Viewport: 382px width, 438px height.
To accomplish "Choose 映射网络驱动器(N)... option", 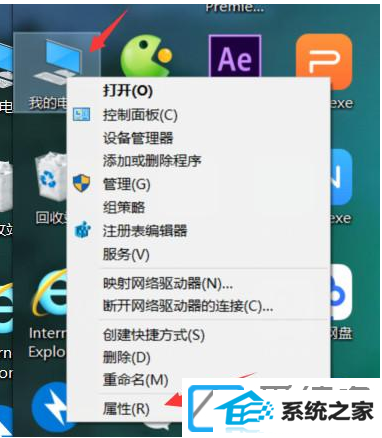I will (168, 284).
